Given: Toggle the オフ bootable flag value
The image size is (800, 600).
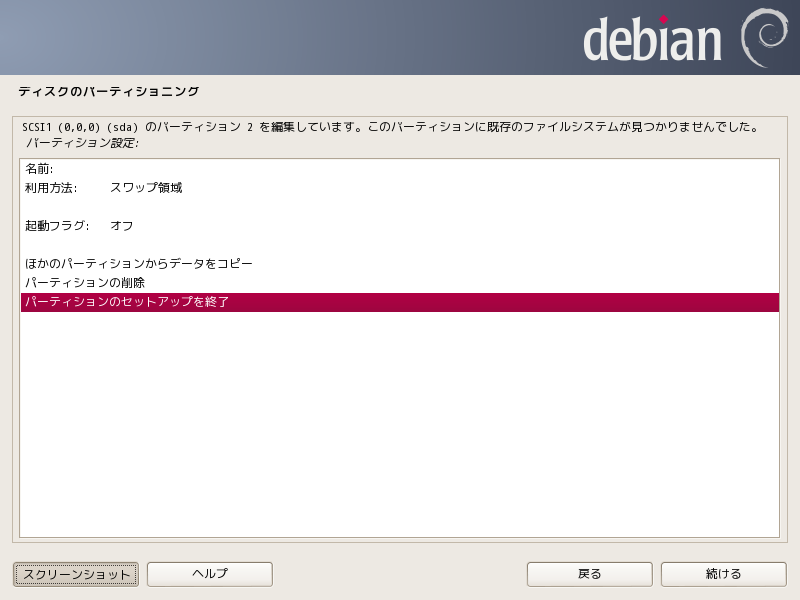Looking at the screenshot, I should tap(122, 226).
